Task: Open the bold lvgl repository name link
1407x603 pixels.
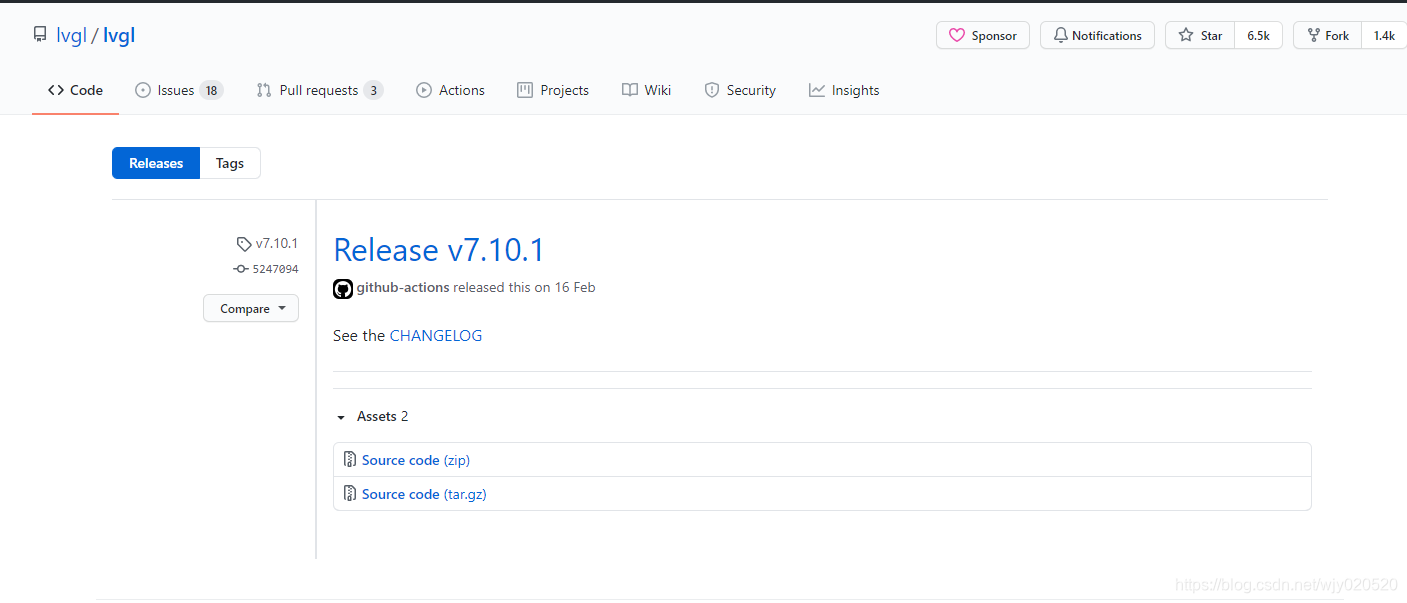Action: point(119,36)
